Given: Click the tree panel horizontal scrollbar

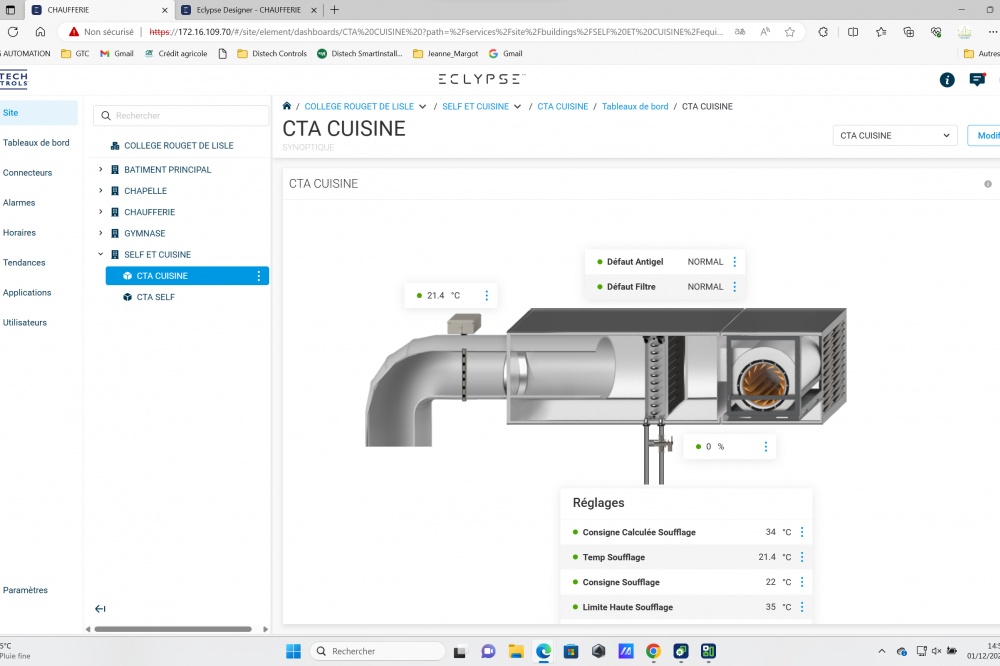Looking at the screenshot, I should 173,629.
